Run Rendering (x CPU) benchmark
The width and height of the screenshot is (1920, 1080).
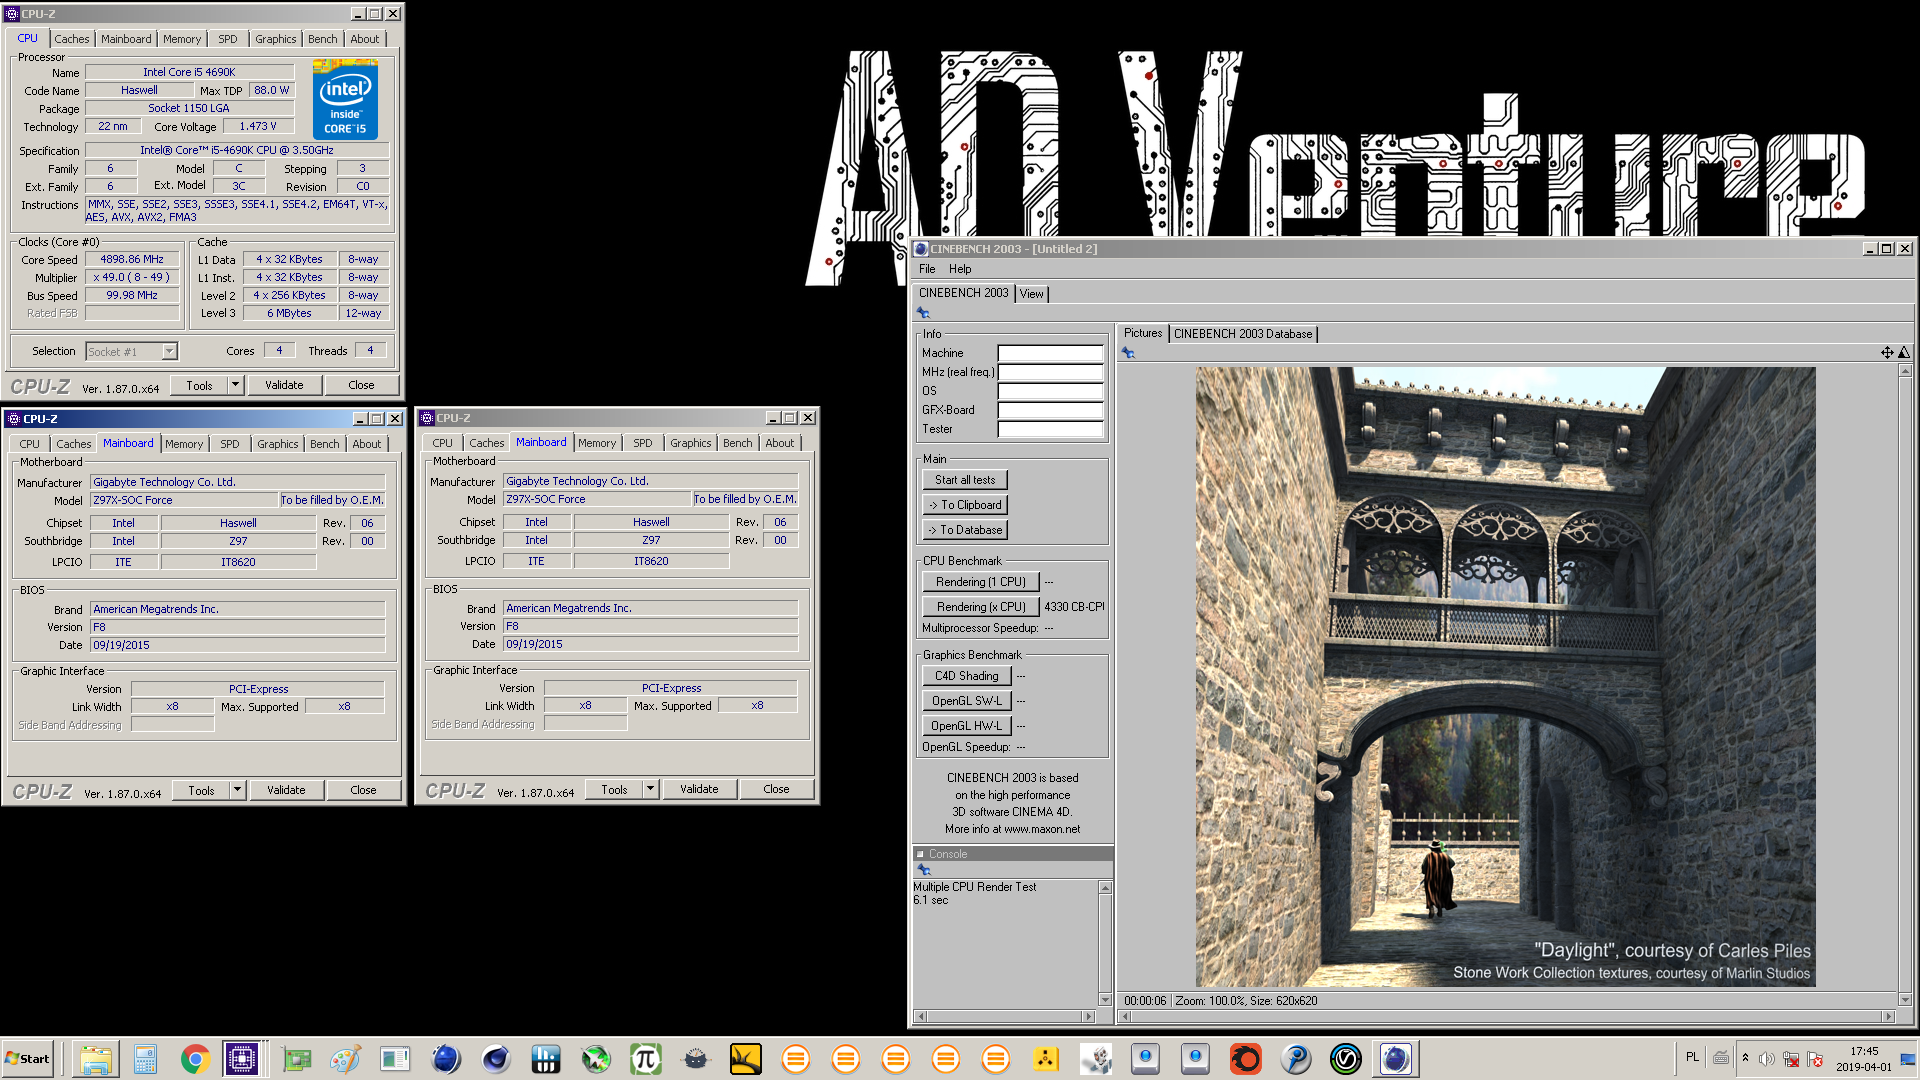pos(981,607)
